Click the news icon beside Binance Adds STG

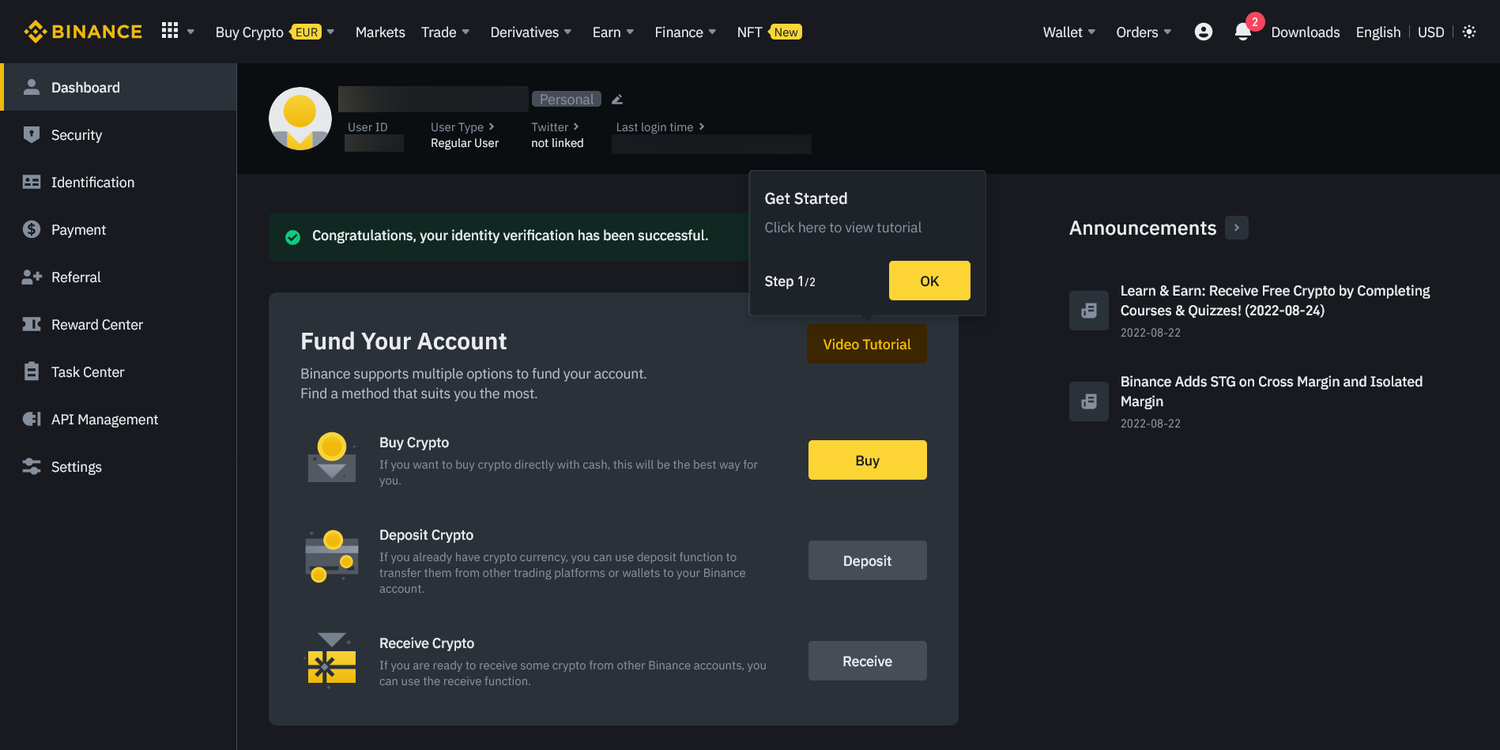[1089, 401]
